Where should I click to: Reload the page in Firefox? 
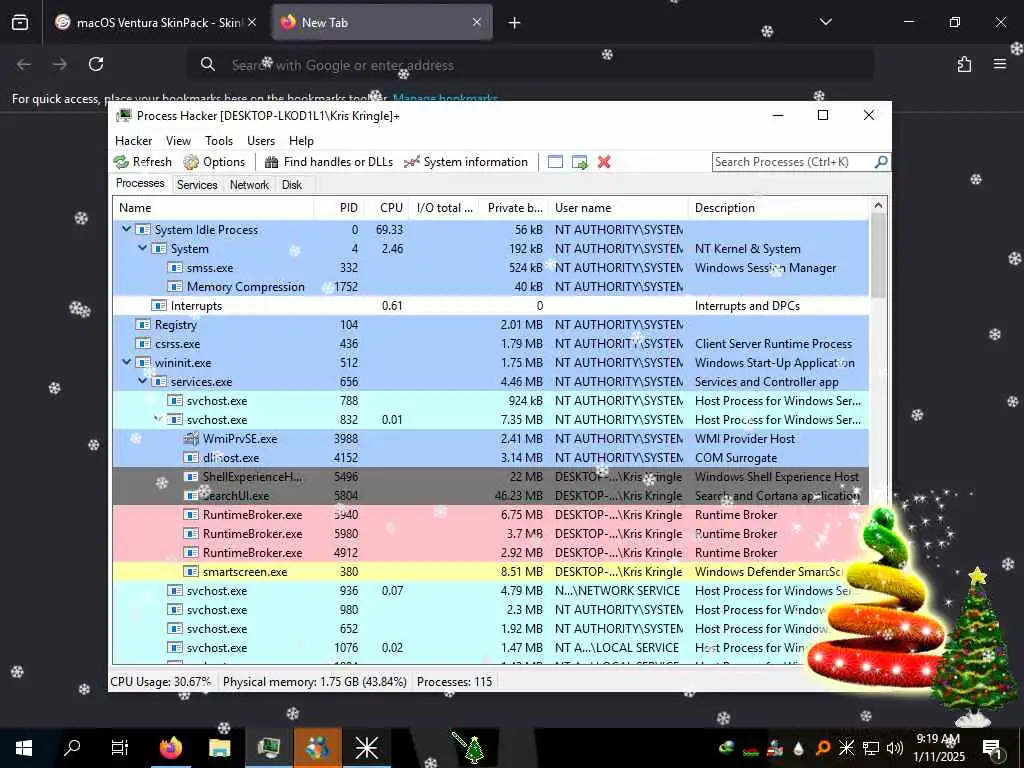click(96, 64)
